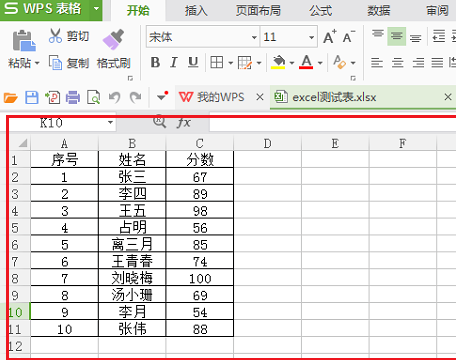Open the 数据 ribbon tab
456x360 pixels.
379,11
